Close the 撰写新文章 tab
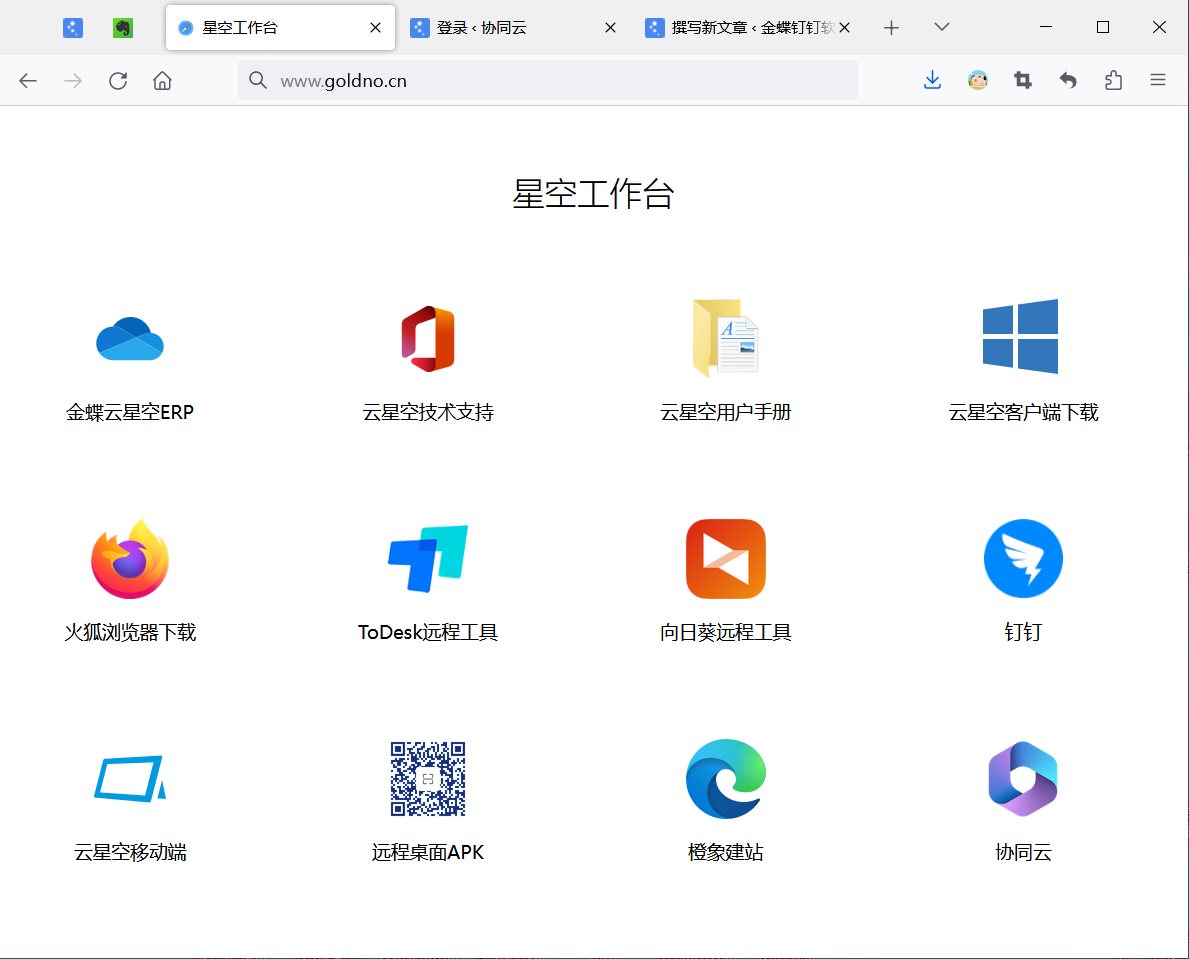Image resolution: width=1189 pixels, height=959 pixels. click(x=845, y=28)
